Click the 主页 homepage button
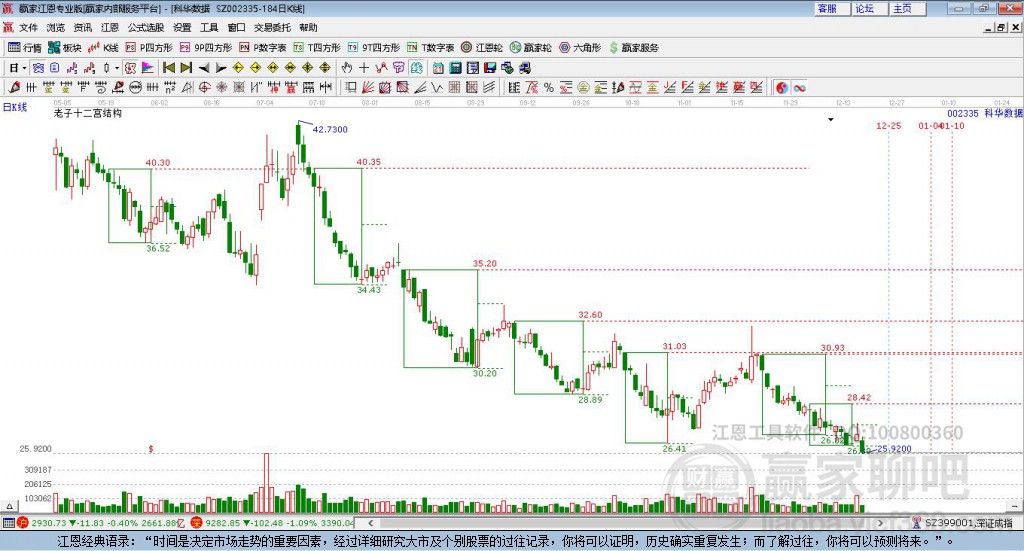Image resolution: width=1024 pixels, height=551 pixels. [906, 8]
